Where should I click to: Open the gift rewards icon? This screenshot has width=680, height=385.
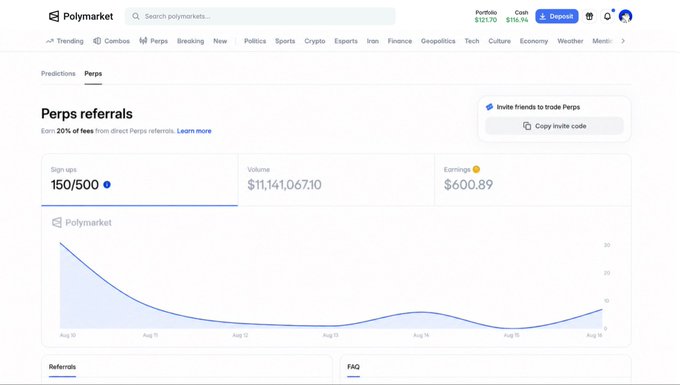(x=589, y=16)
